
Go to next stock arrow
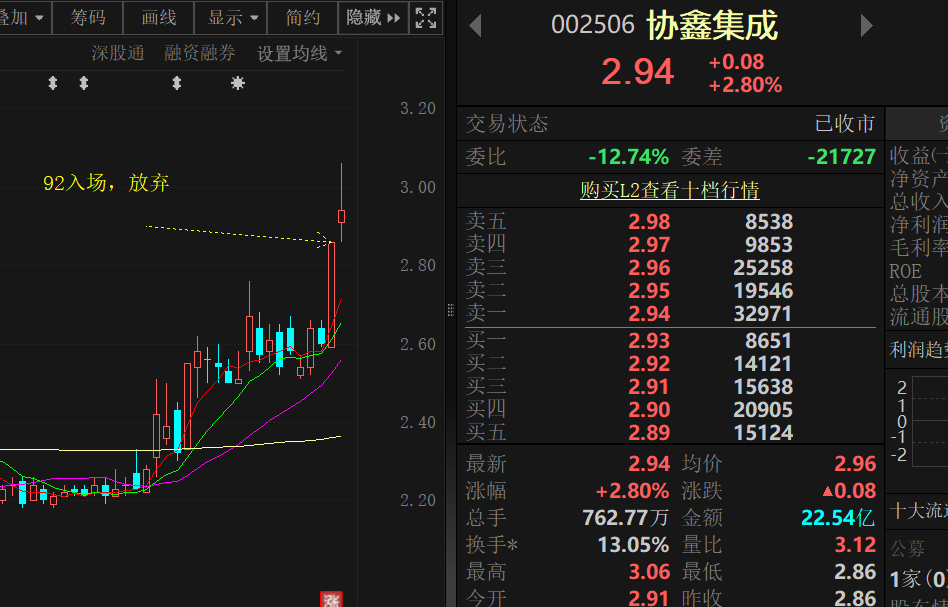(x=866, y=26)
